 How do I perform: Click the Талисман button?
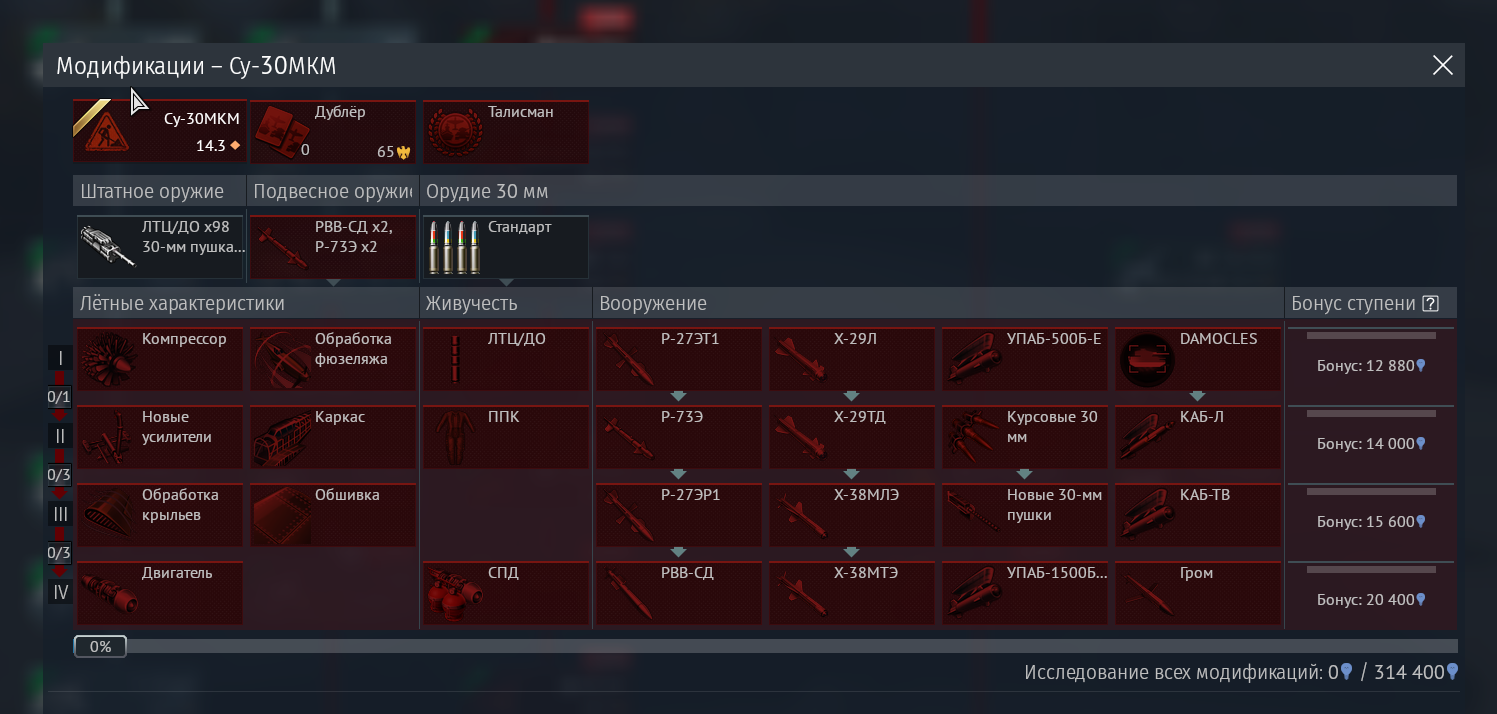506,131
